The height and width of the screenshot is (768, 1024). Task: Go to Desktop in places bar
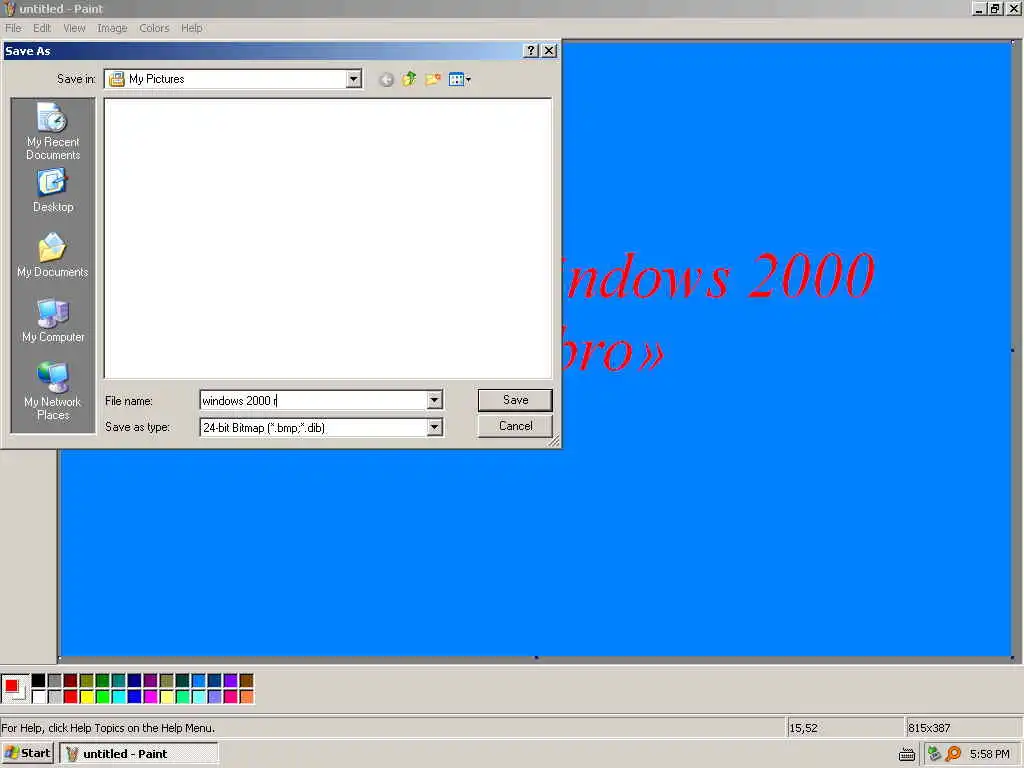click(53, 191)
